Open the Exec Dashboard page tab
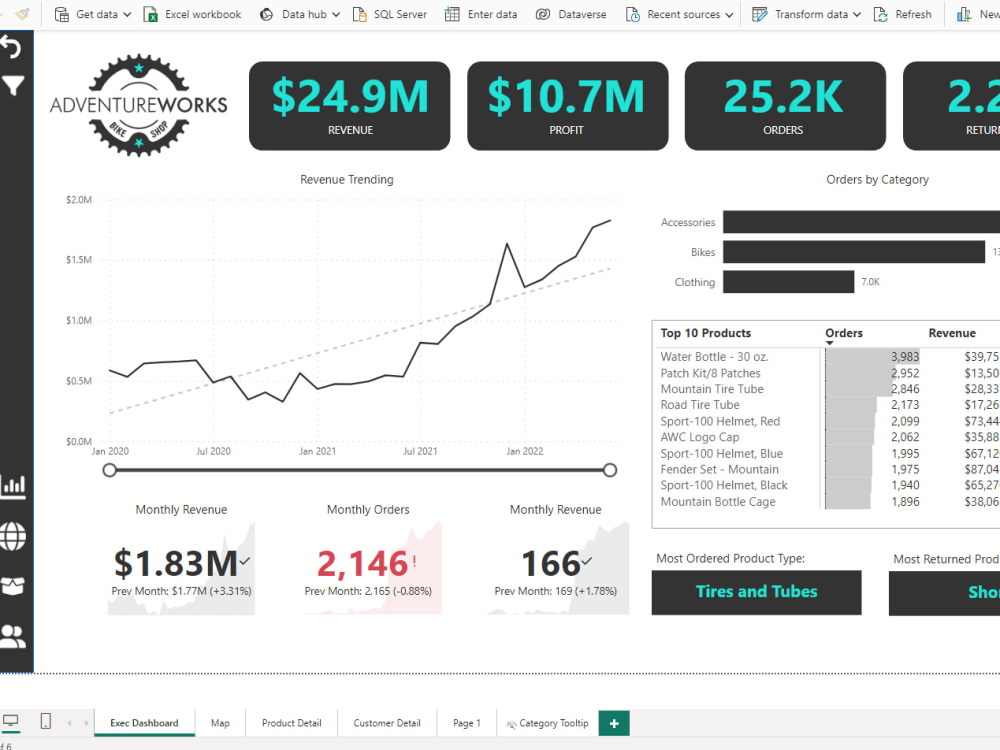The height and width of the screenshot is (750, 1000). point(144,723)
